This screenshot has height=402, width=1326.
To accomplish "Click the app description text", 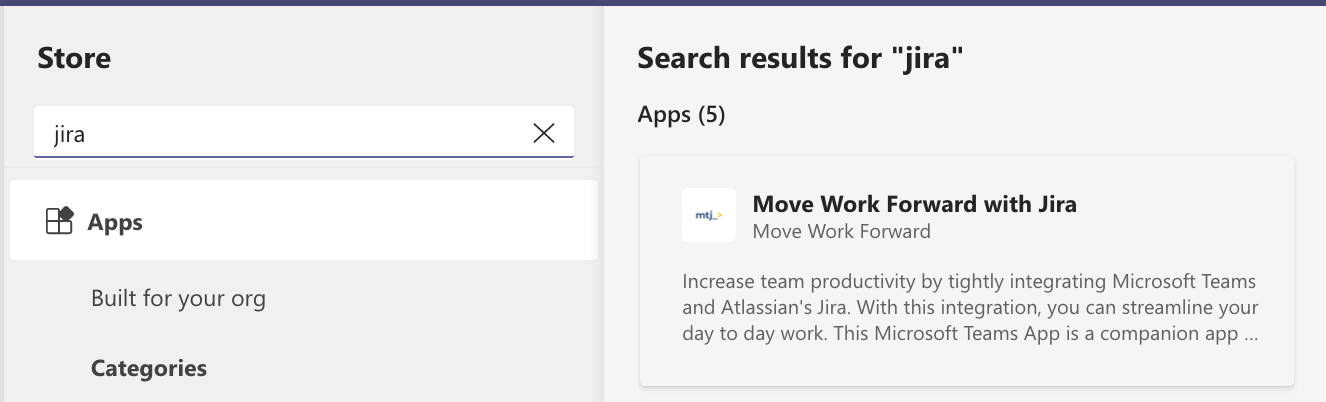I will coord(968,308).
